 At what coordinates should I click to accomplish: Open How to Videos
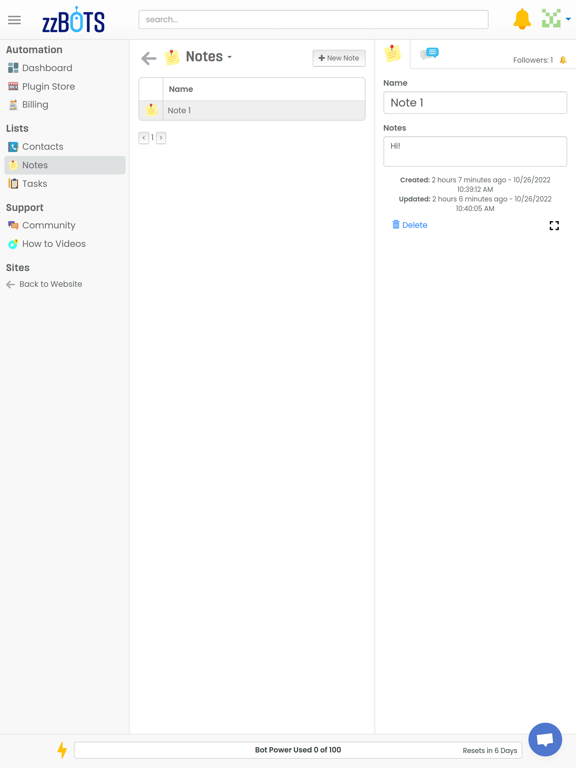[53, 244]
